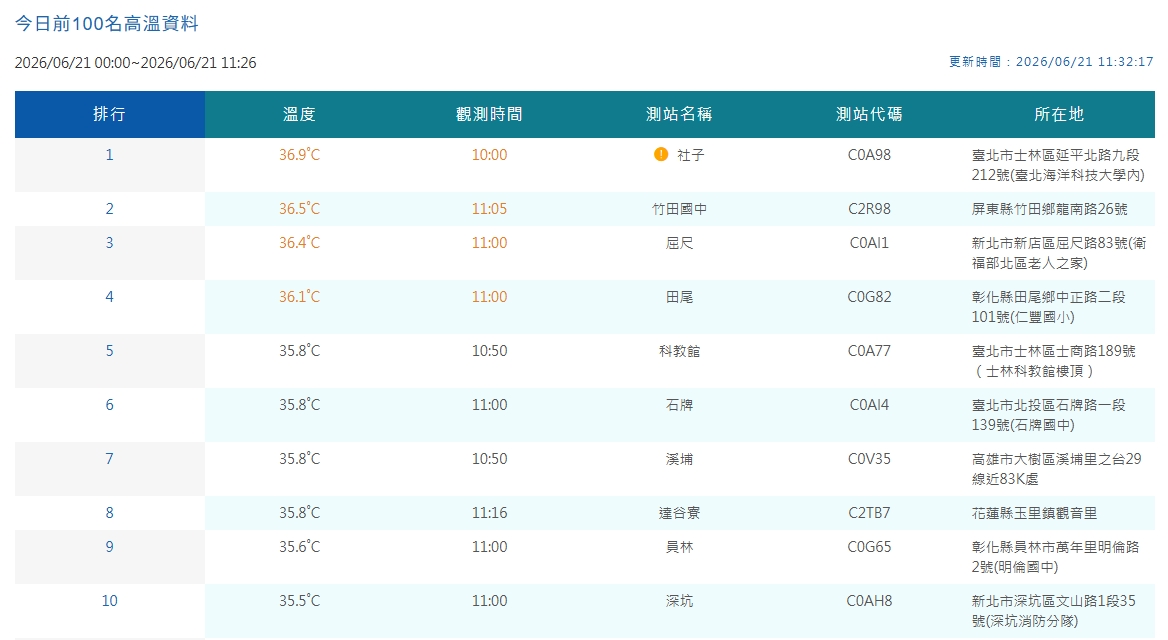Click observation time 10:50 for 科教館
The height and width of the screenshot is (640, 1168).
(489, 351)
